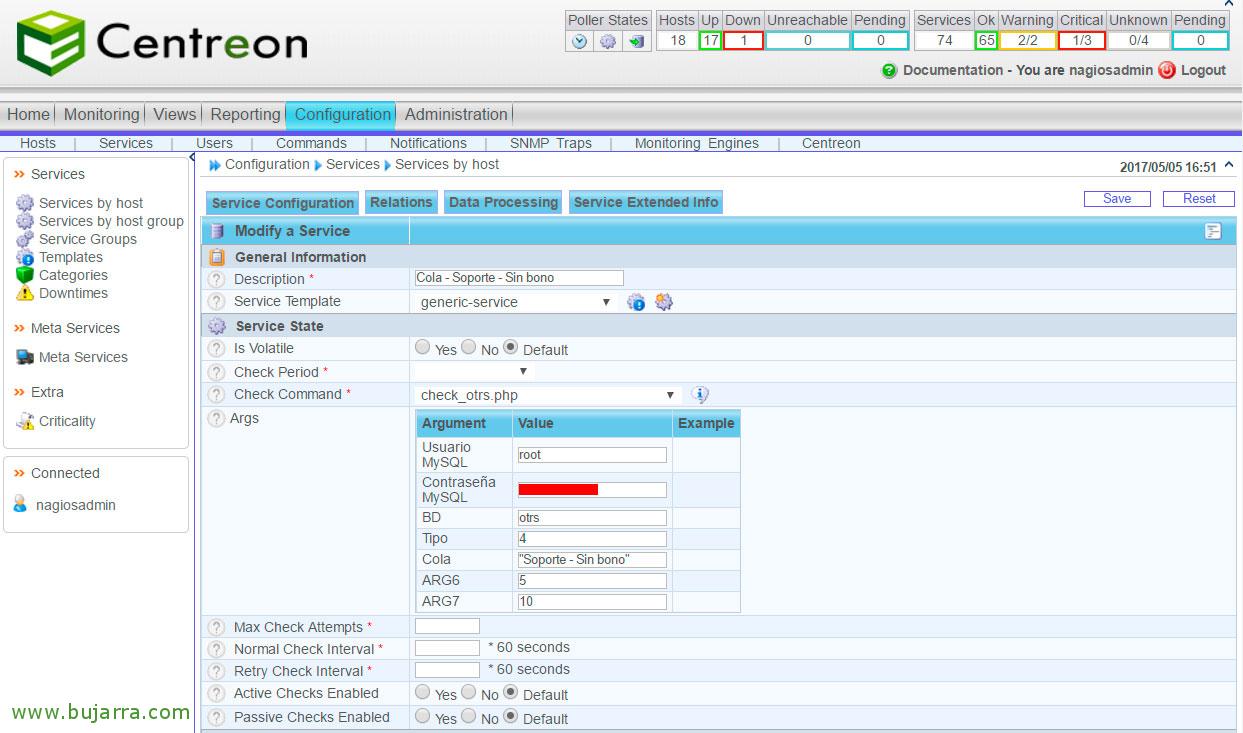1243x733 pixels.
Task: Click Services in the breadcrumb
Action: pos(353,164)
